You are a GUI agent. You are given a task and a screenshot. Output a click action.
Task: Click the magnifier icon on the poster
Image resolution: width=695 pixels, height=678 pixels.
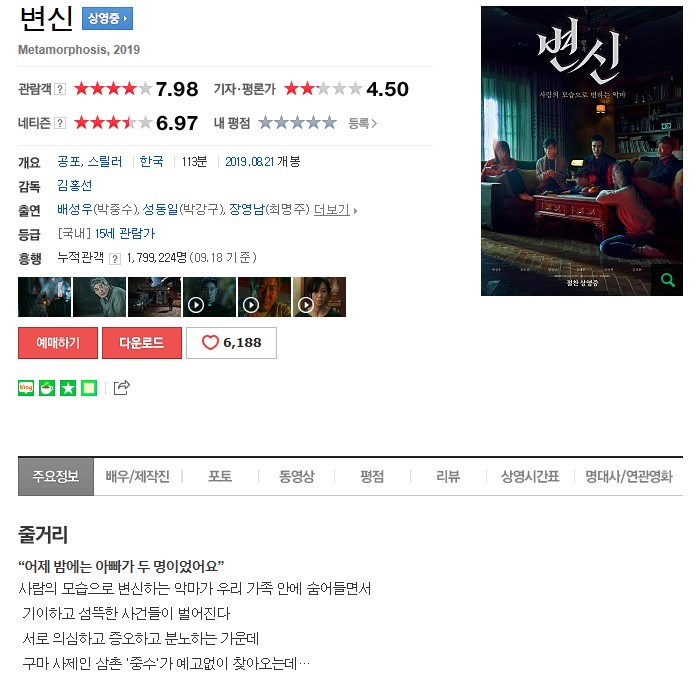pyautogui.click(x=667, y=280)
